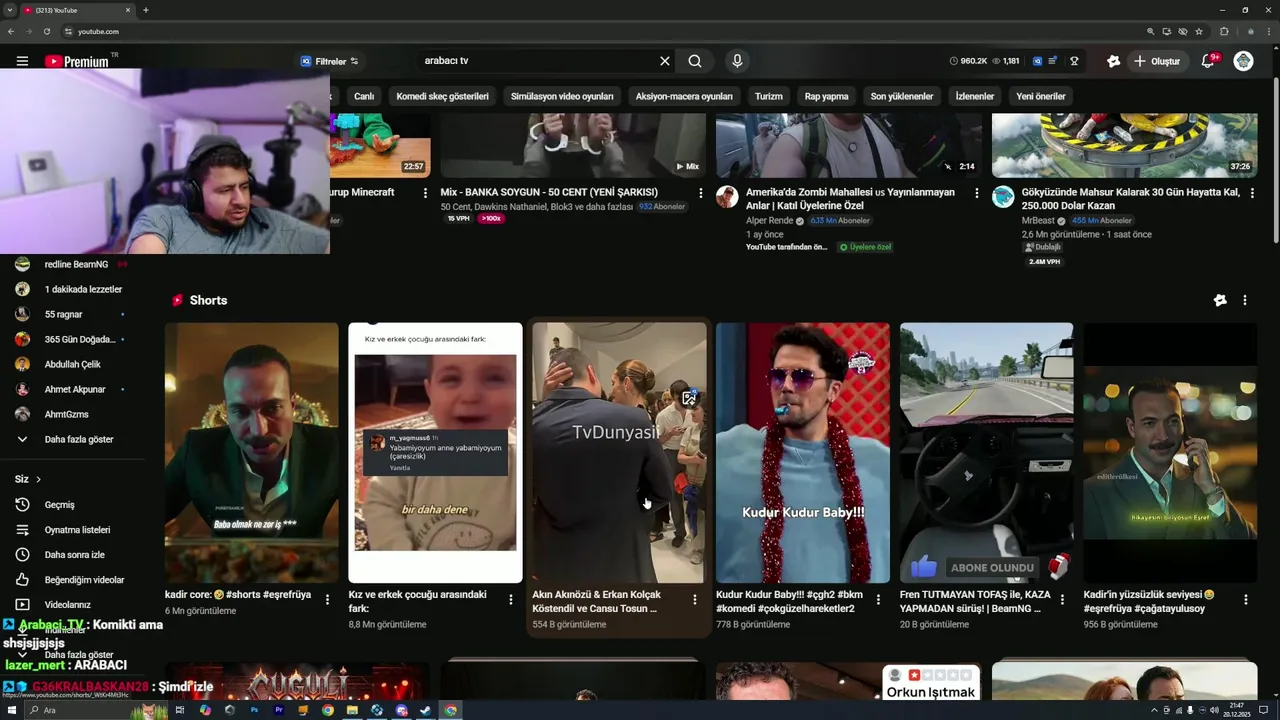Open options for Kadir'in yüzsüzlük seviyesi short

point(1246,600)
